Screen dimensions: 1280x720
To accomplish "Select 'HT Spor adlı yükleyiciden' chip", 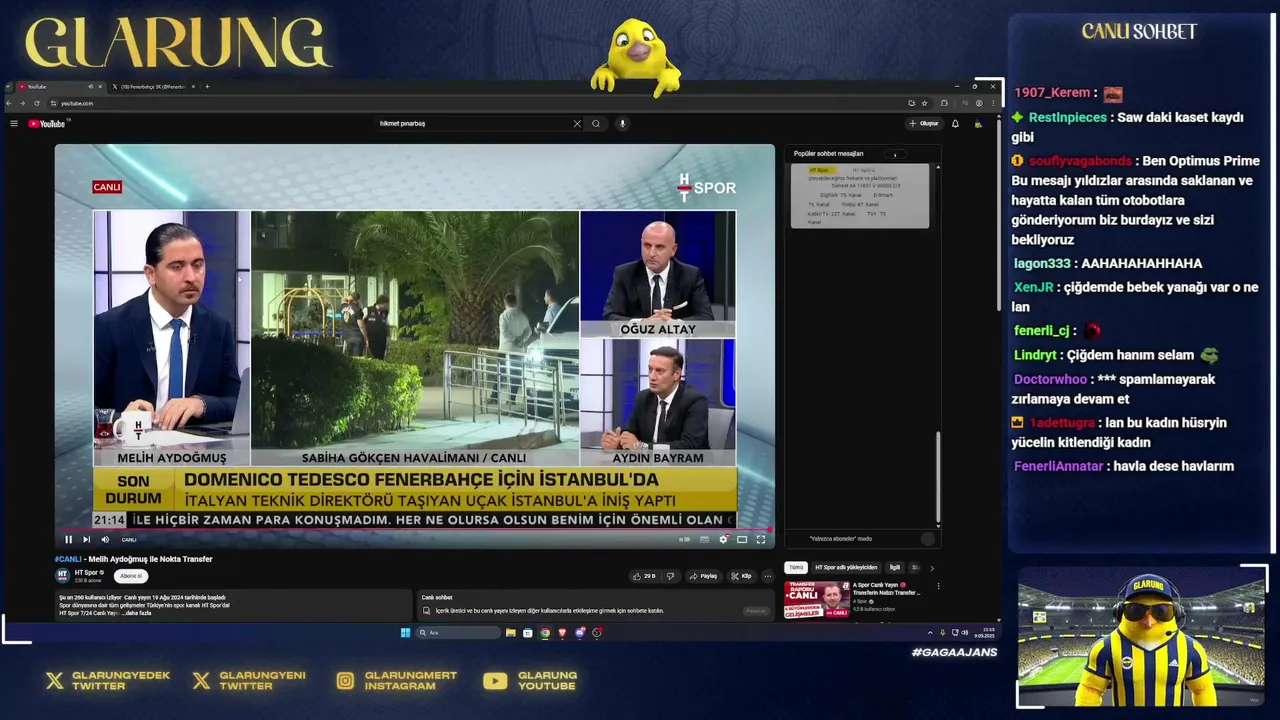I will click(846, 567).
